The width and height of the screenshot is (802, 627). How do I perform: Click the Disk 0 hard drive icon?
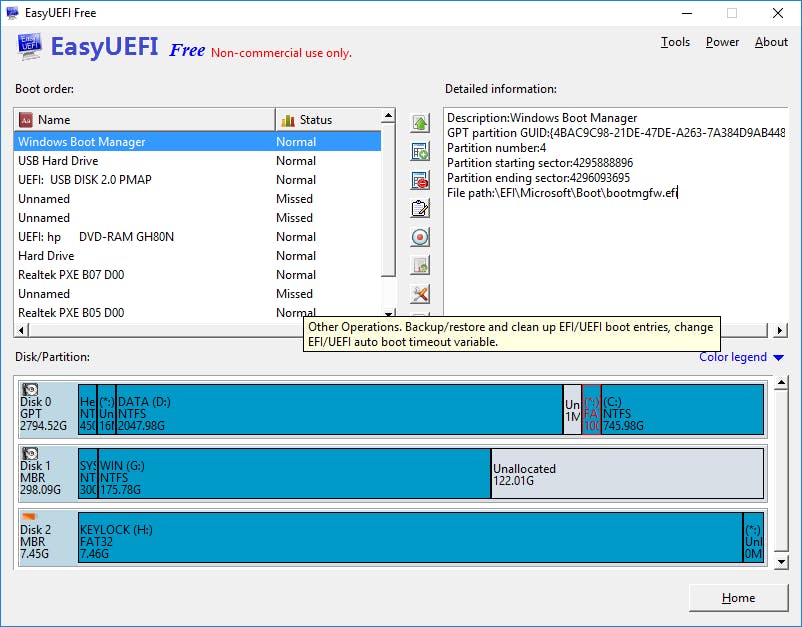(30, 389)
